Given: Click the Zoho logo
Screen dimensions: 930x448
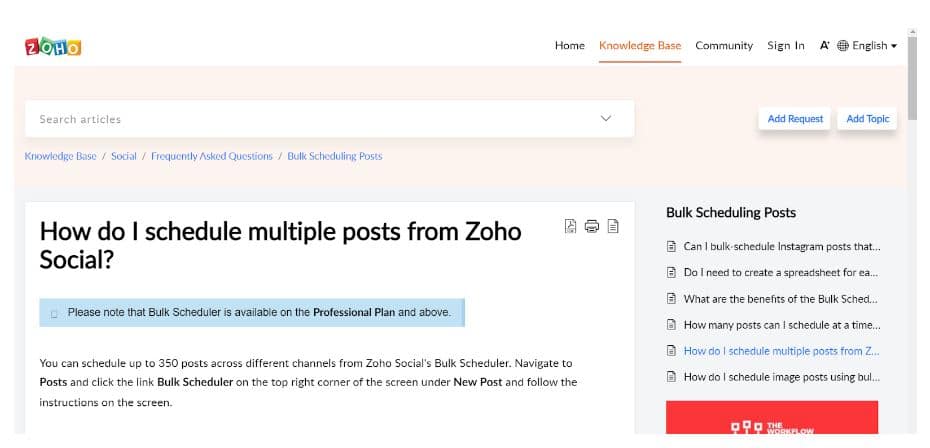Looking at the screenshot, I should (x=53, y=46).
